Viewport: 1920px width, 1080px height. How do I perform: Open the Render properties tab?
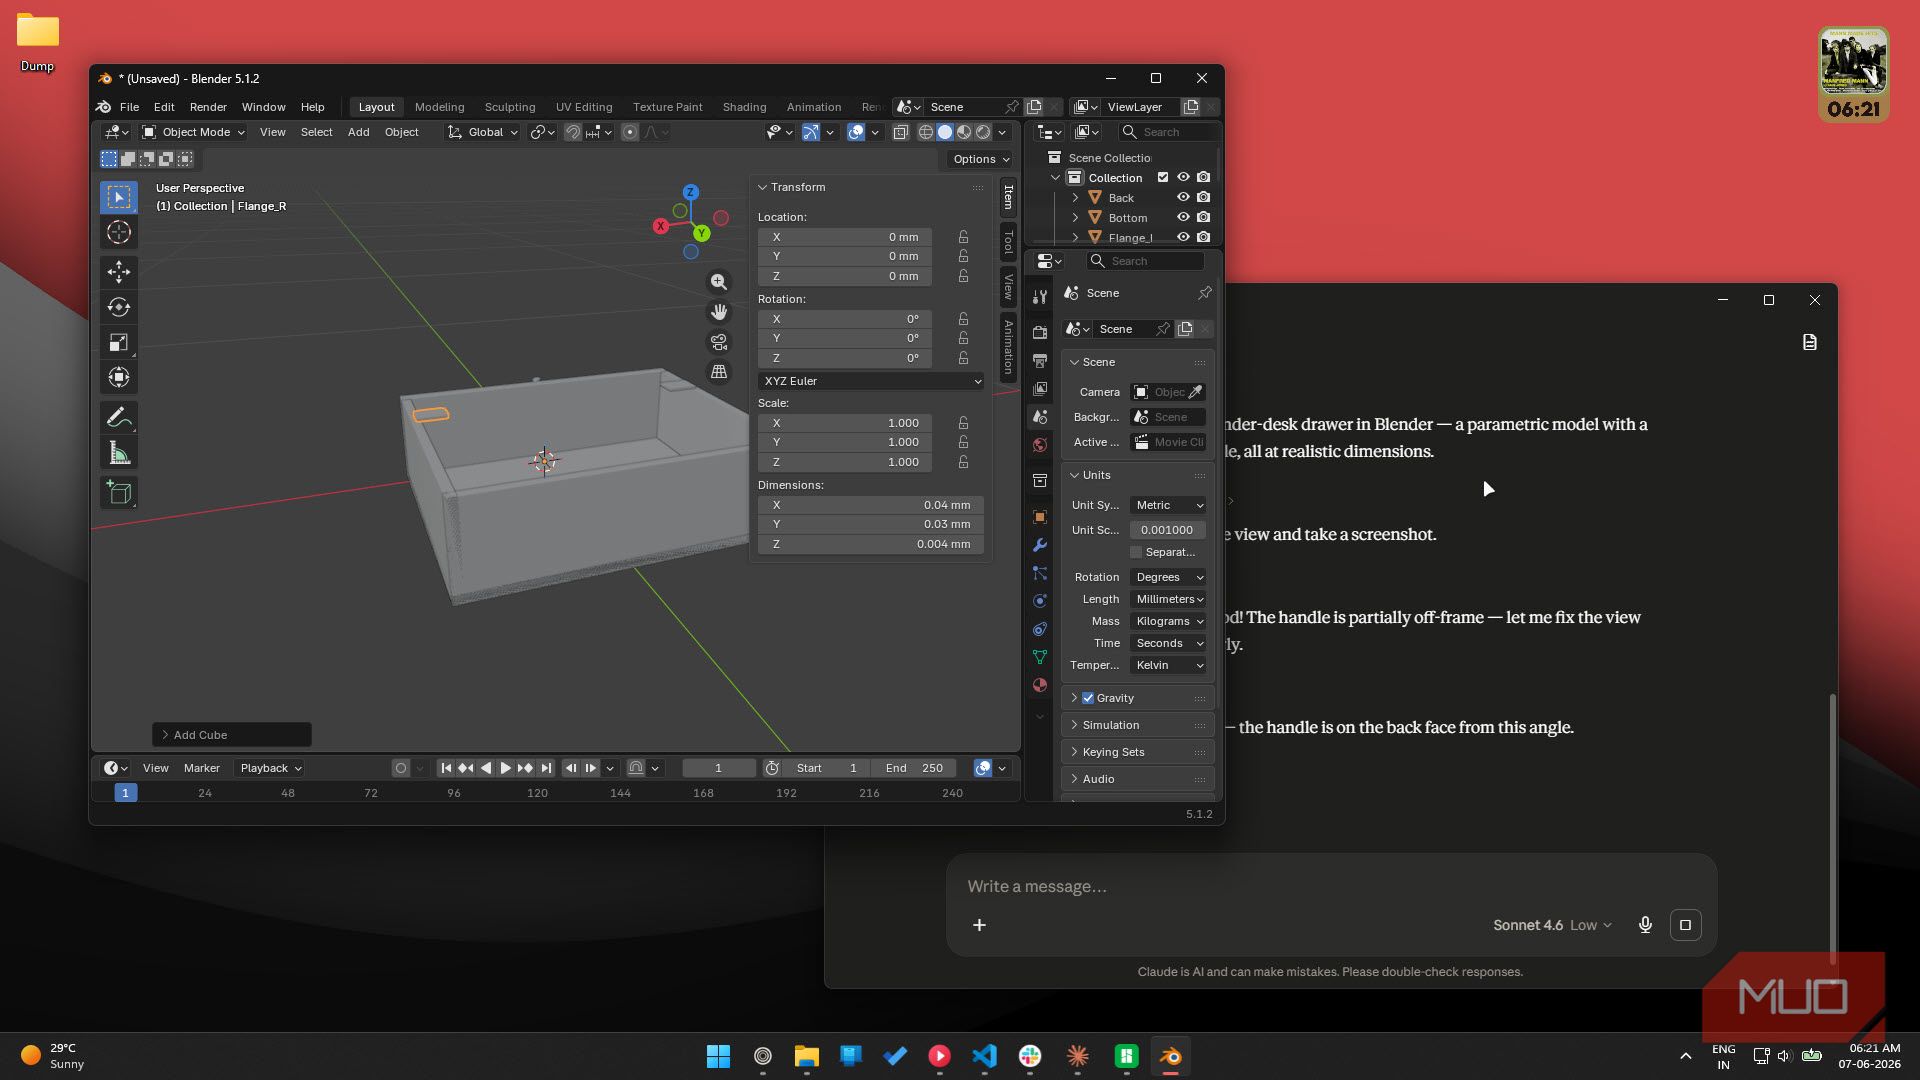(1040, 332)
